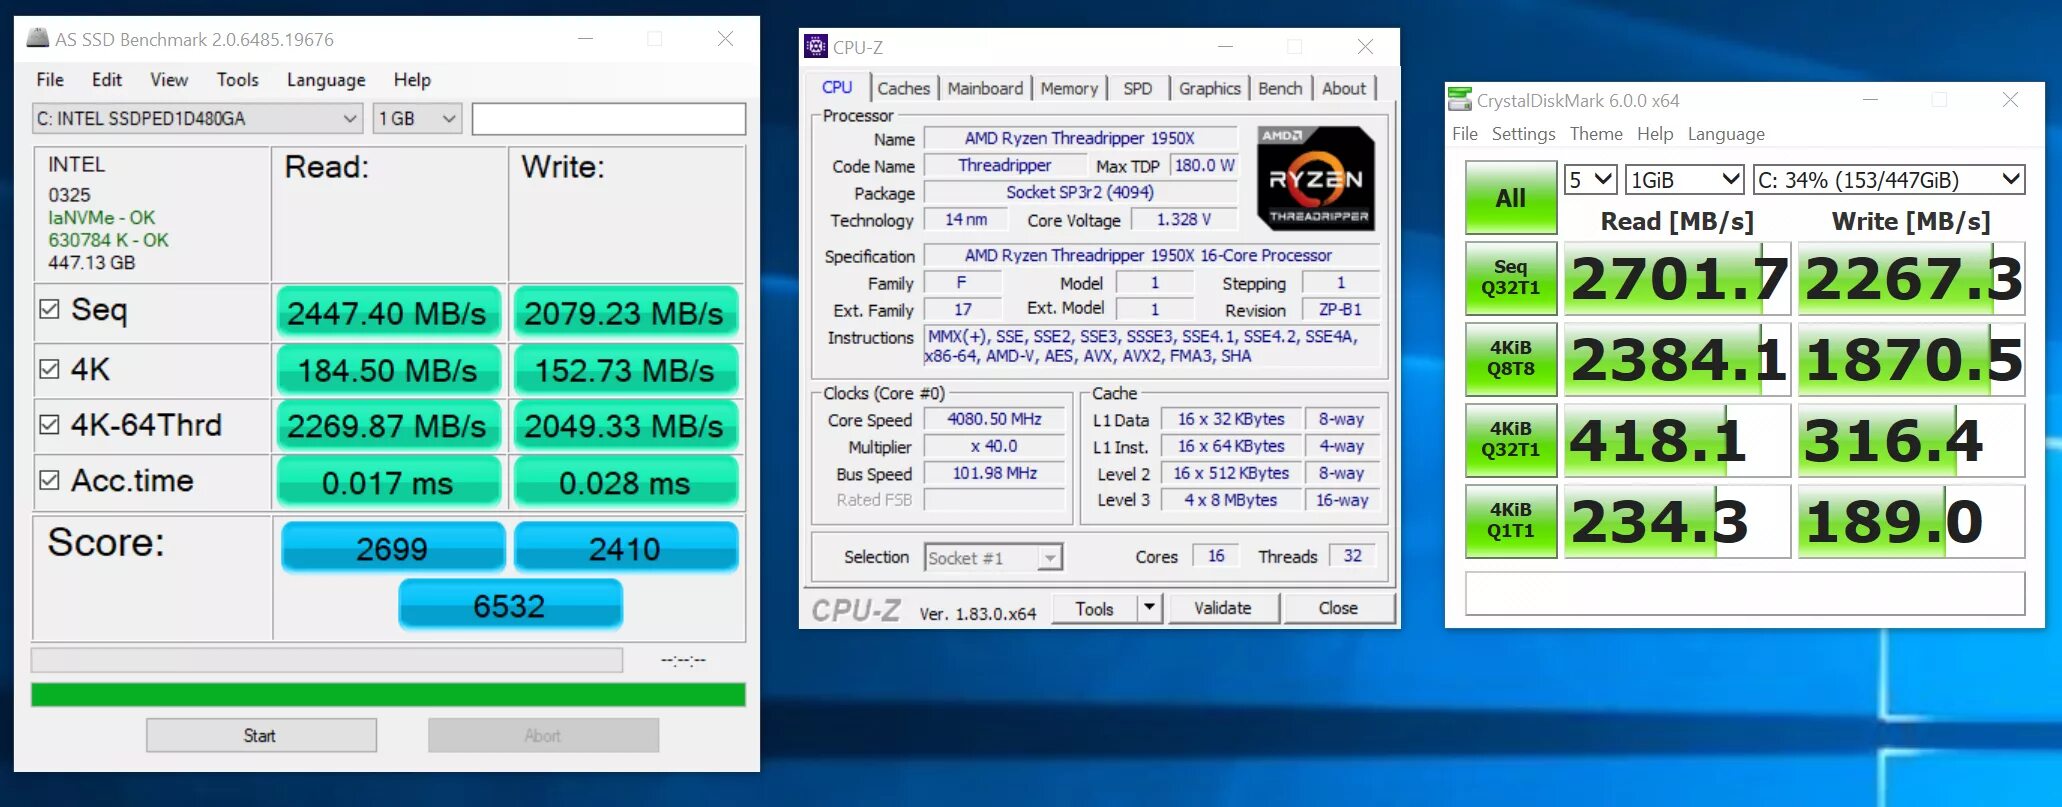Run all tests with the All button
The image size is (2062, 807).
click(x=1511, y=198)
